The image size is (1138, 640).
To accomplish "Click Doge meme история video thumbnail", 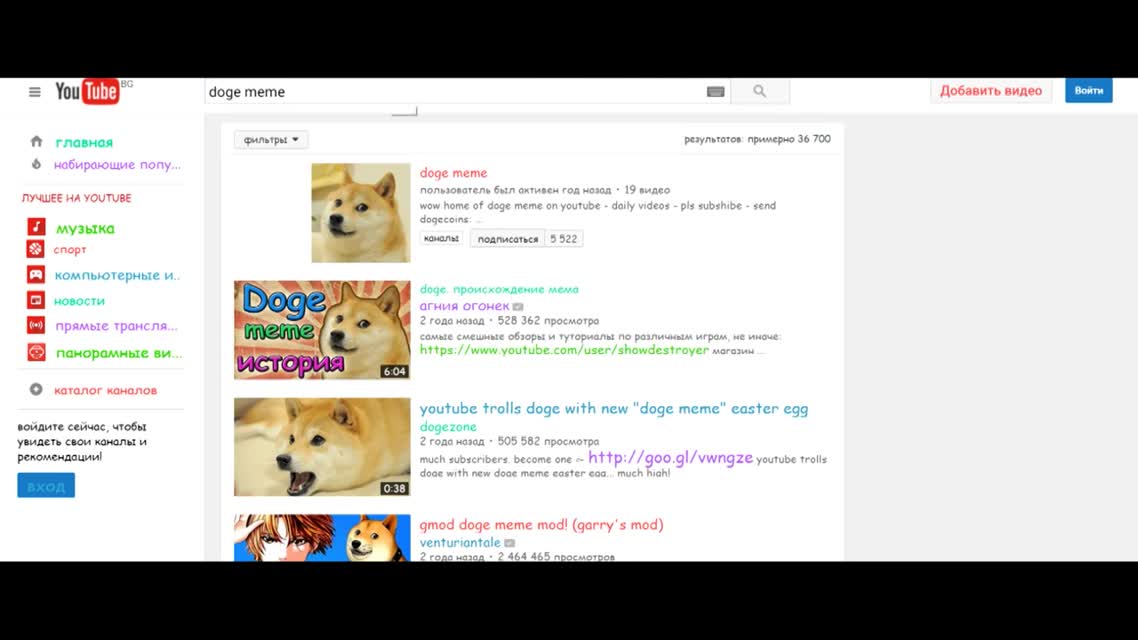I will coord(322,330).
